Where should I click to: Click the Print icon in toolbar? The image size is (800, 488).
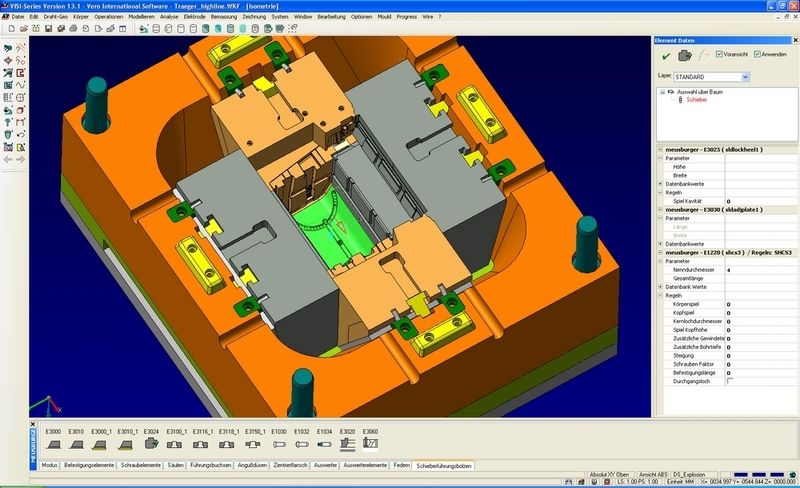click(x=73, y=29)
